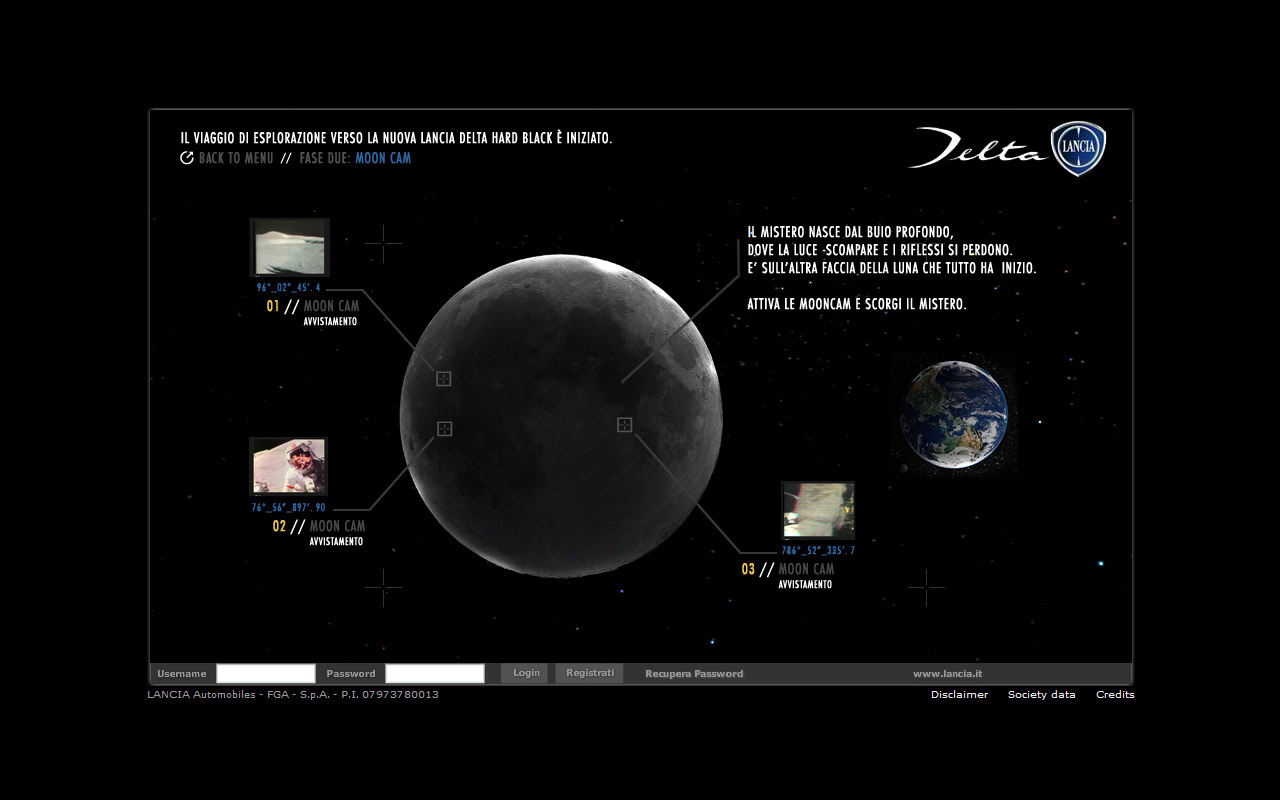Open Moon Cam 01 lunar surface thumbnail
1280x800 pixels.
click(289, 247)
